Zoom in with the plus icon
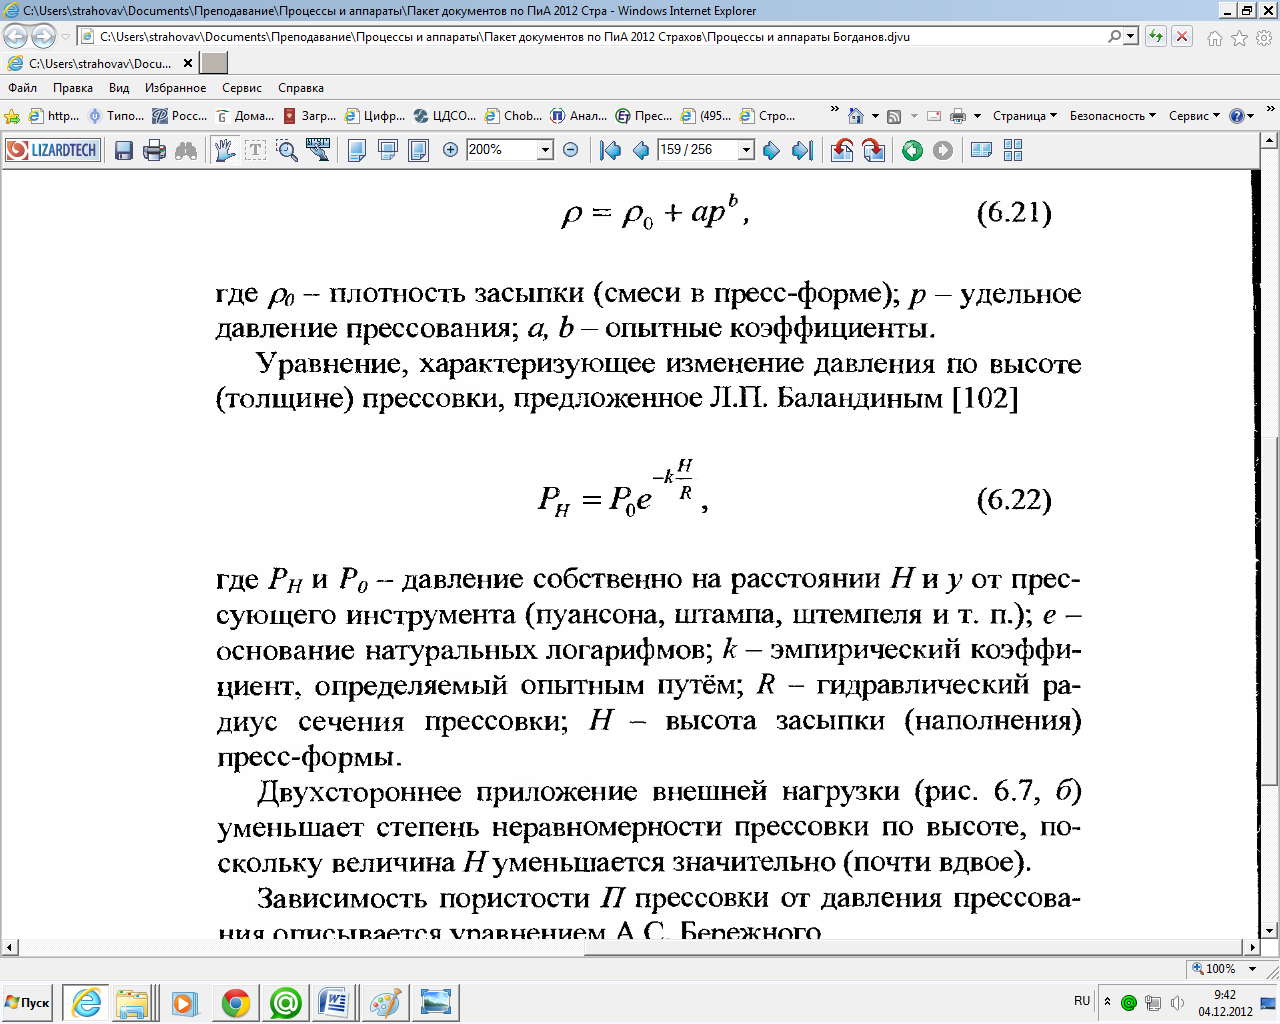The height and width of the screenshot is (1024, 1280). pyautogui.click(x=451, y=150)
